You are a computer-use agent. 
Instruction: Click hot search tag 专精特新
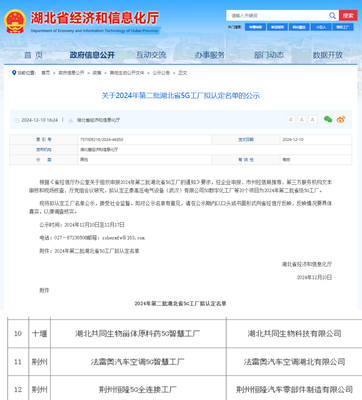255,27
